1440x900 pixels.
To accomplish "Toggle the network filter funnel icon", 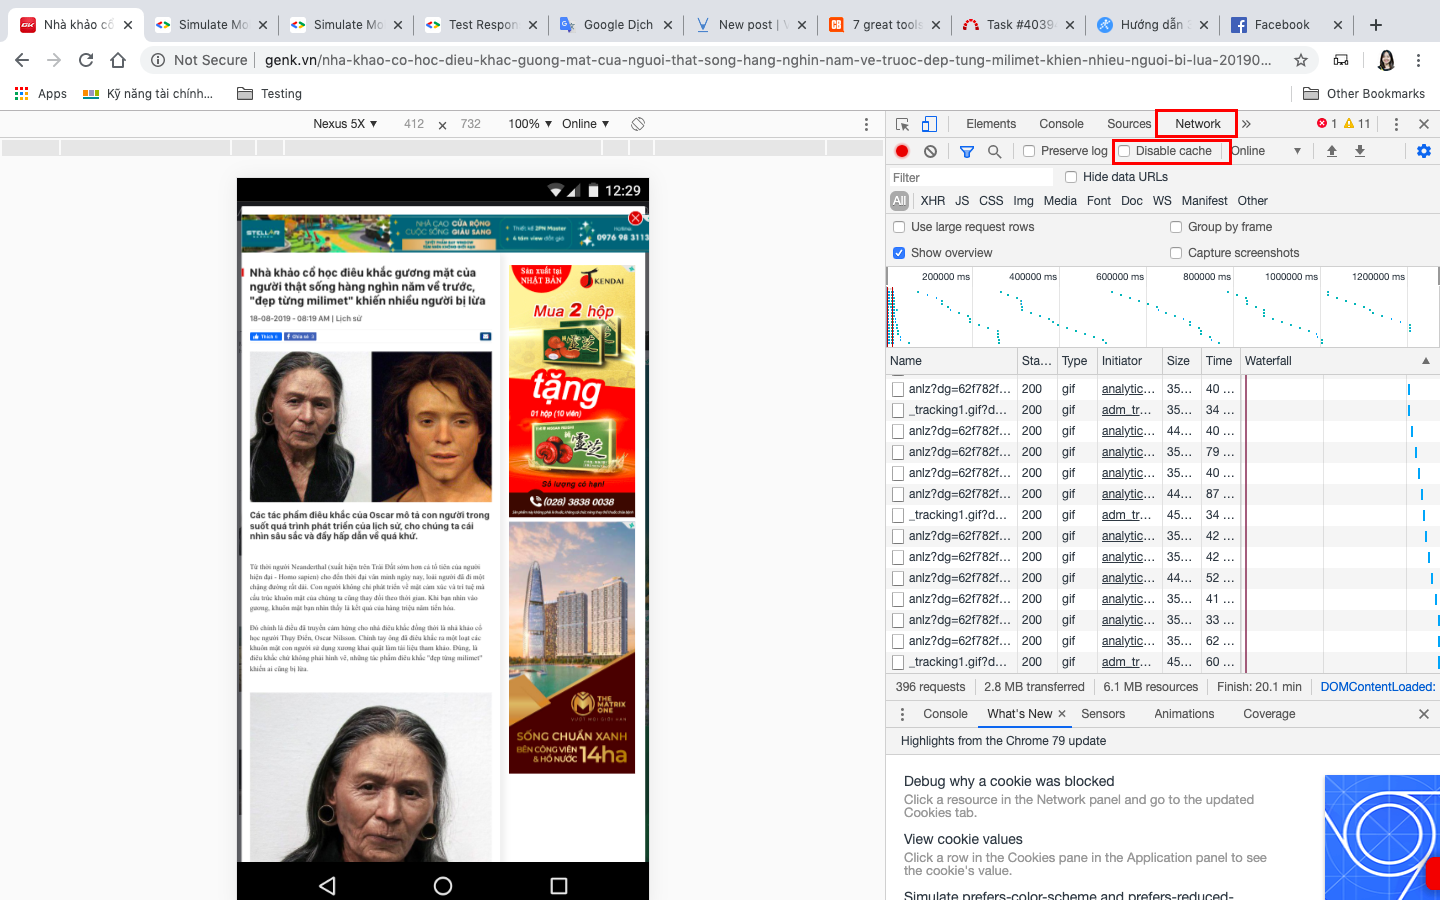I will [967, 151].
